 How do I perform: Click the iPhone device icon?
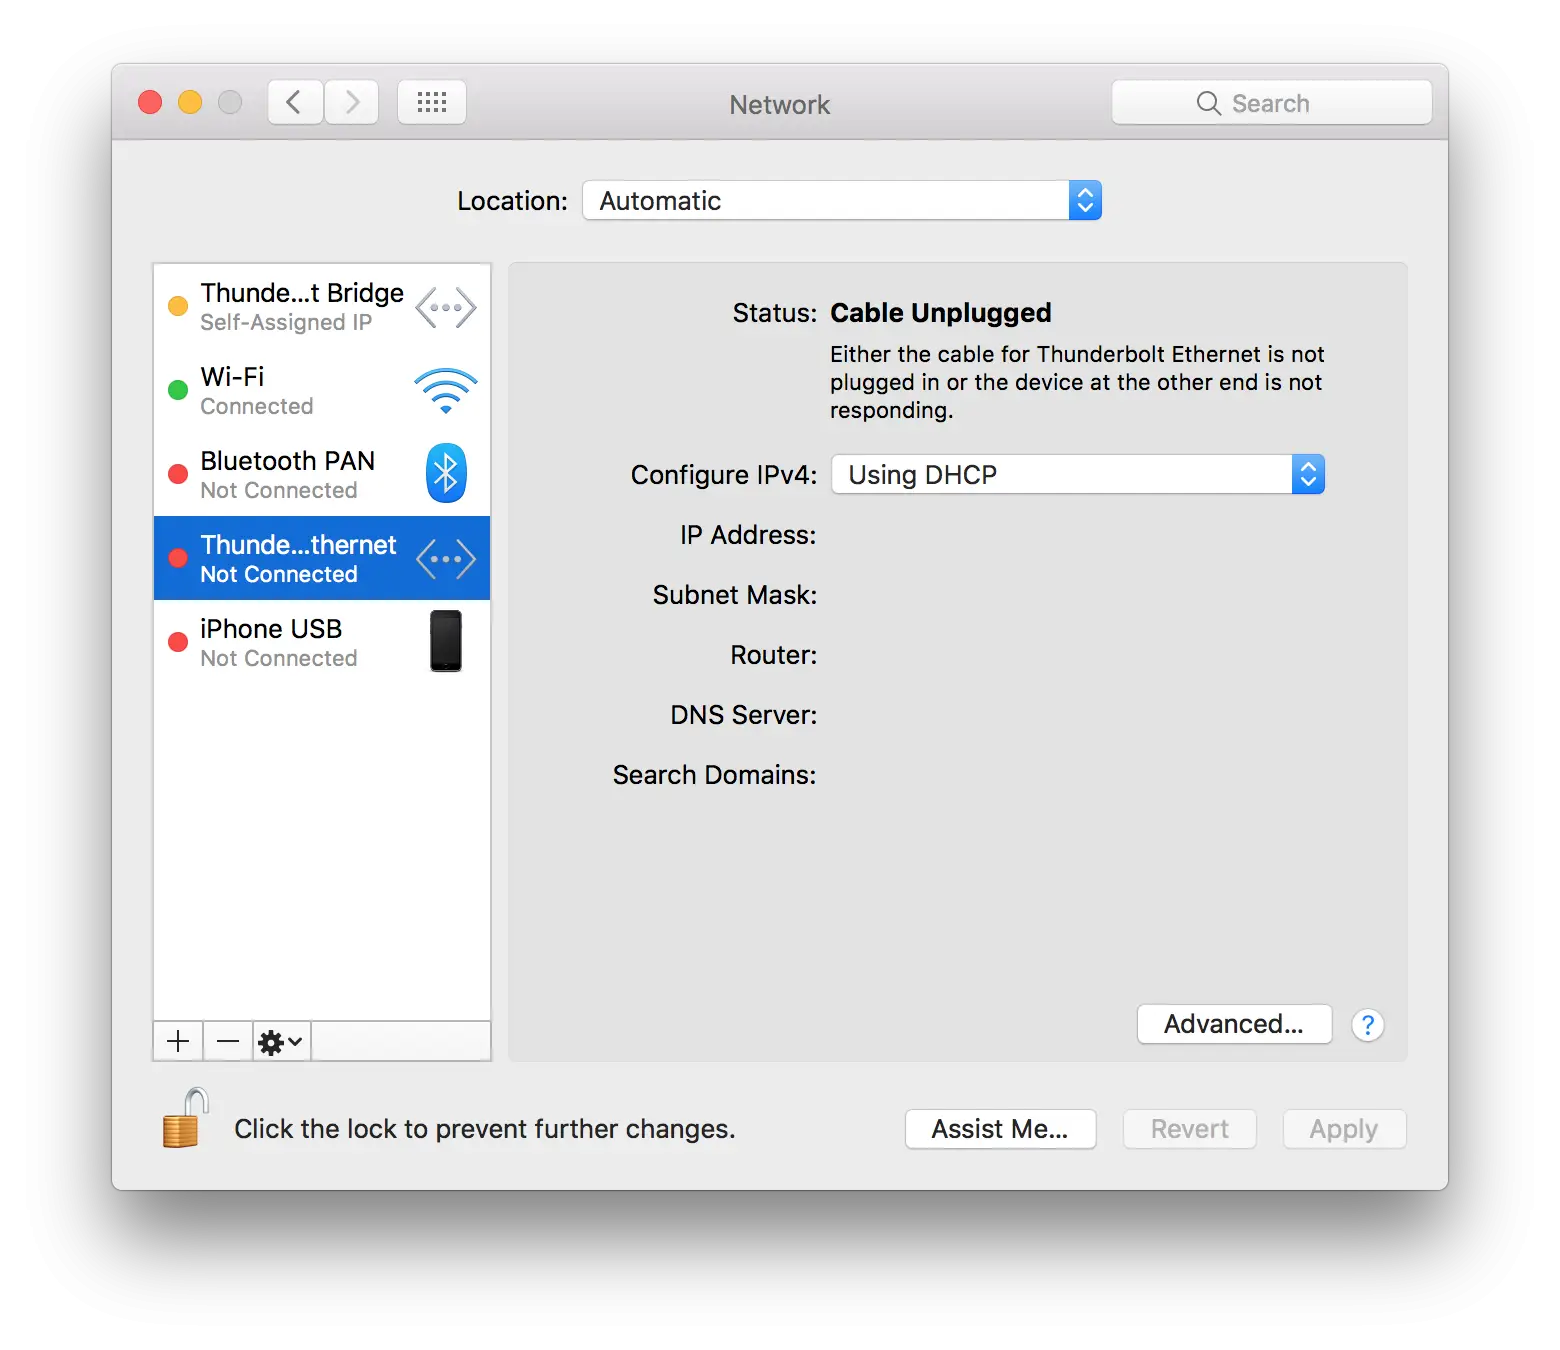point(446,641)
